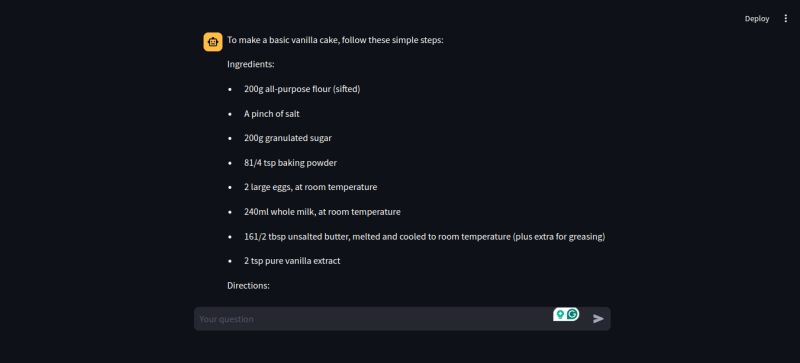Click the '200g all-purpose flour (sifted)' line

[302, 89]
